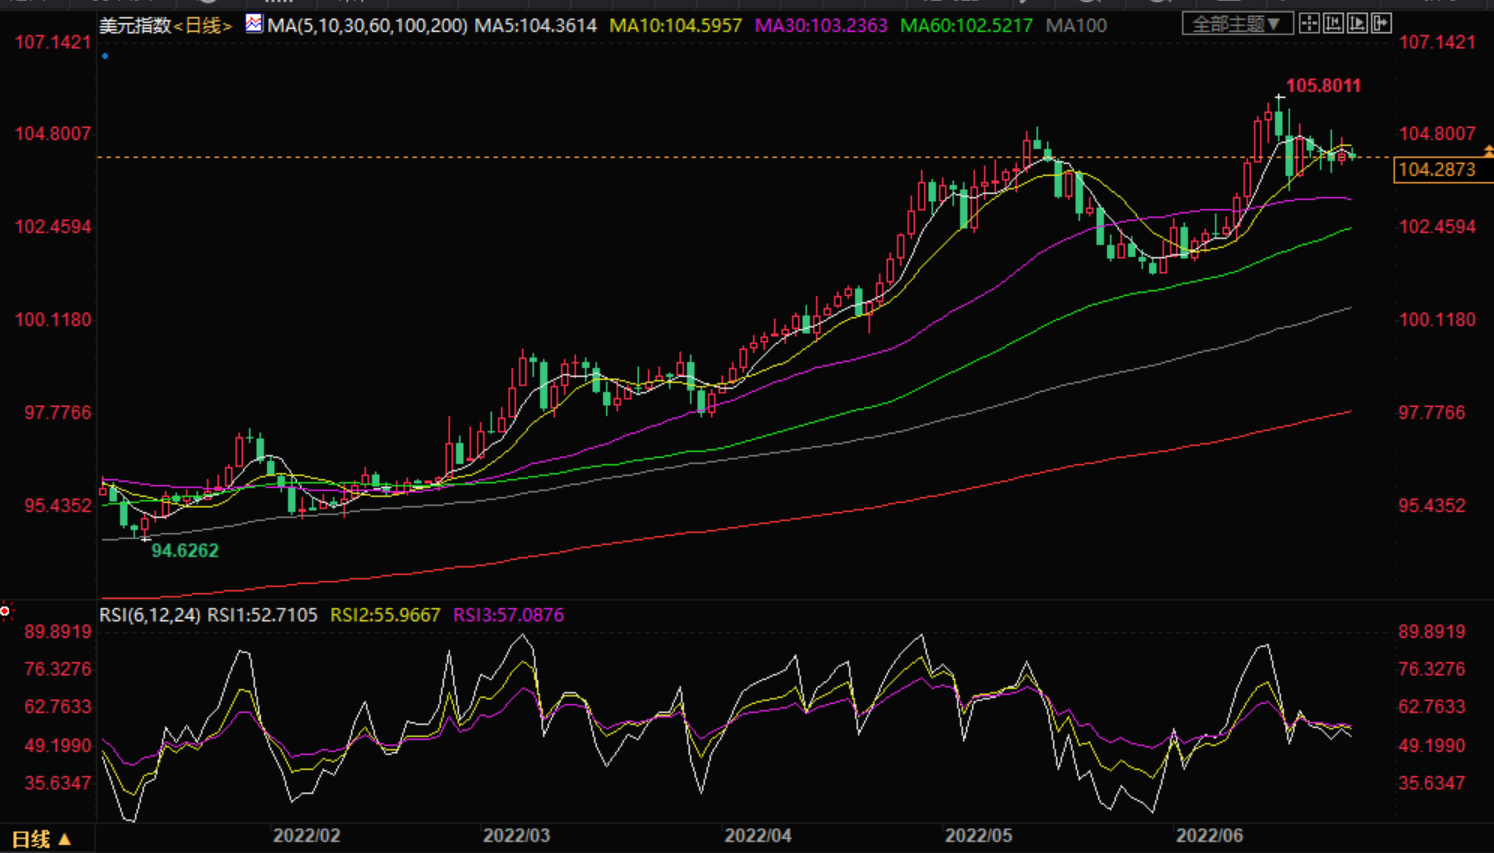1494x853 pixels.
Task: Open the 全部主题 dropdown
Action: click(1236, 23)
